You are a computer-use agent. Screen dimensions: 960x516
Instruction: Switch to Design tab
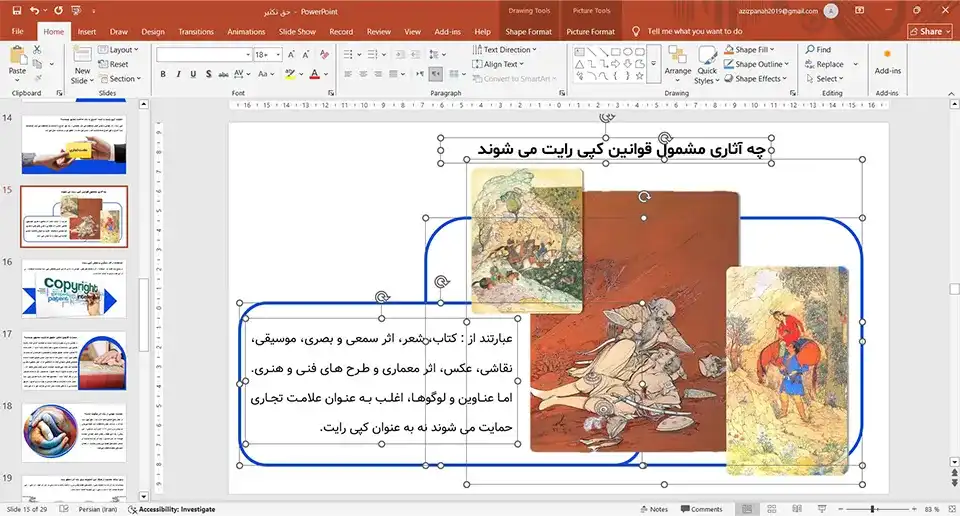[152, 31]
